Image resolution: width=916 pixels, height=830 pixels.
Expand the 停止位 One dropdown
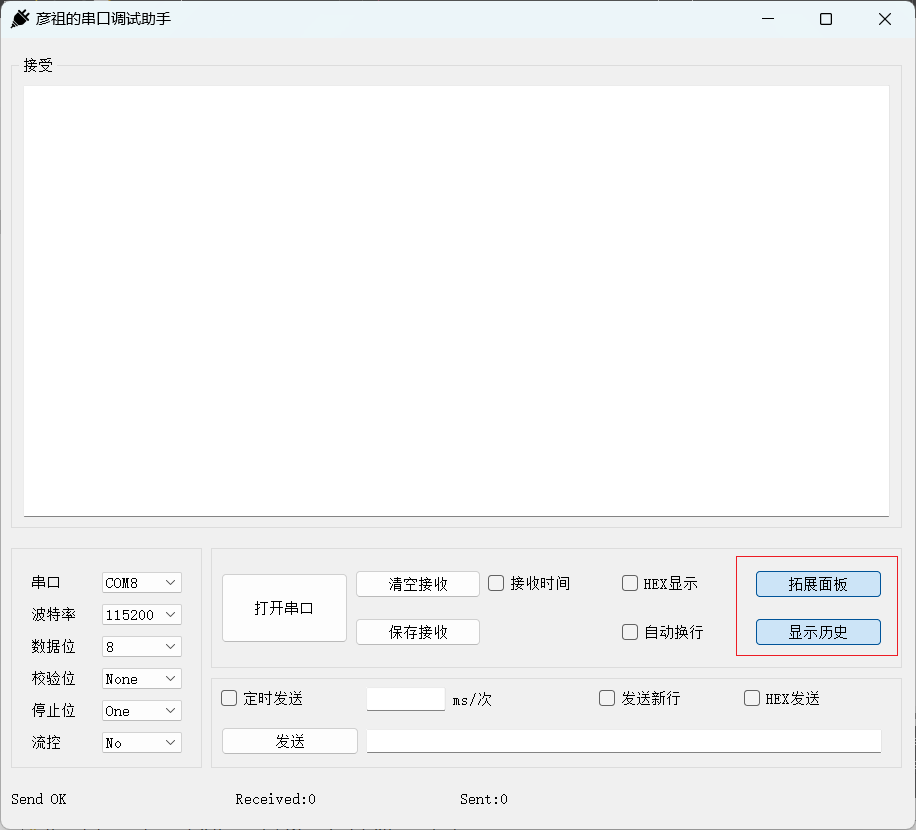point(141,711)
